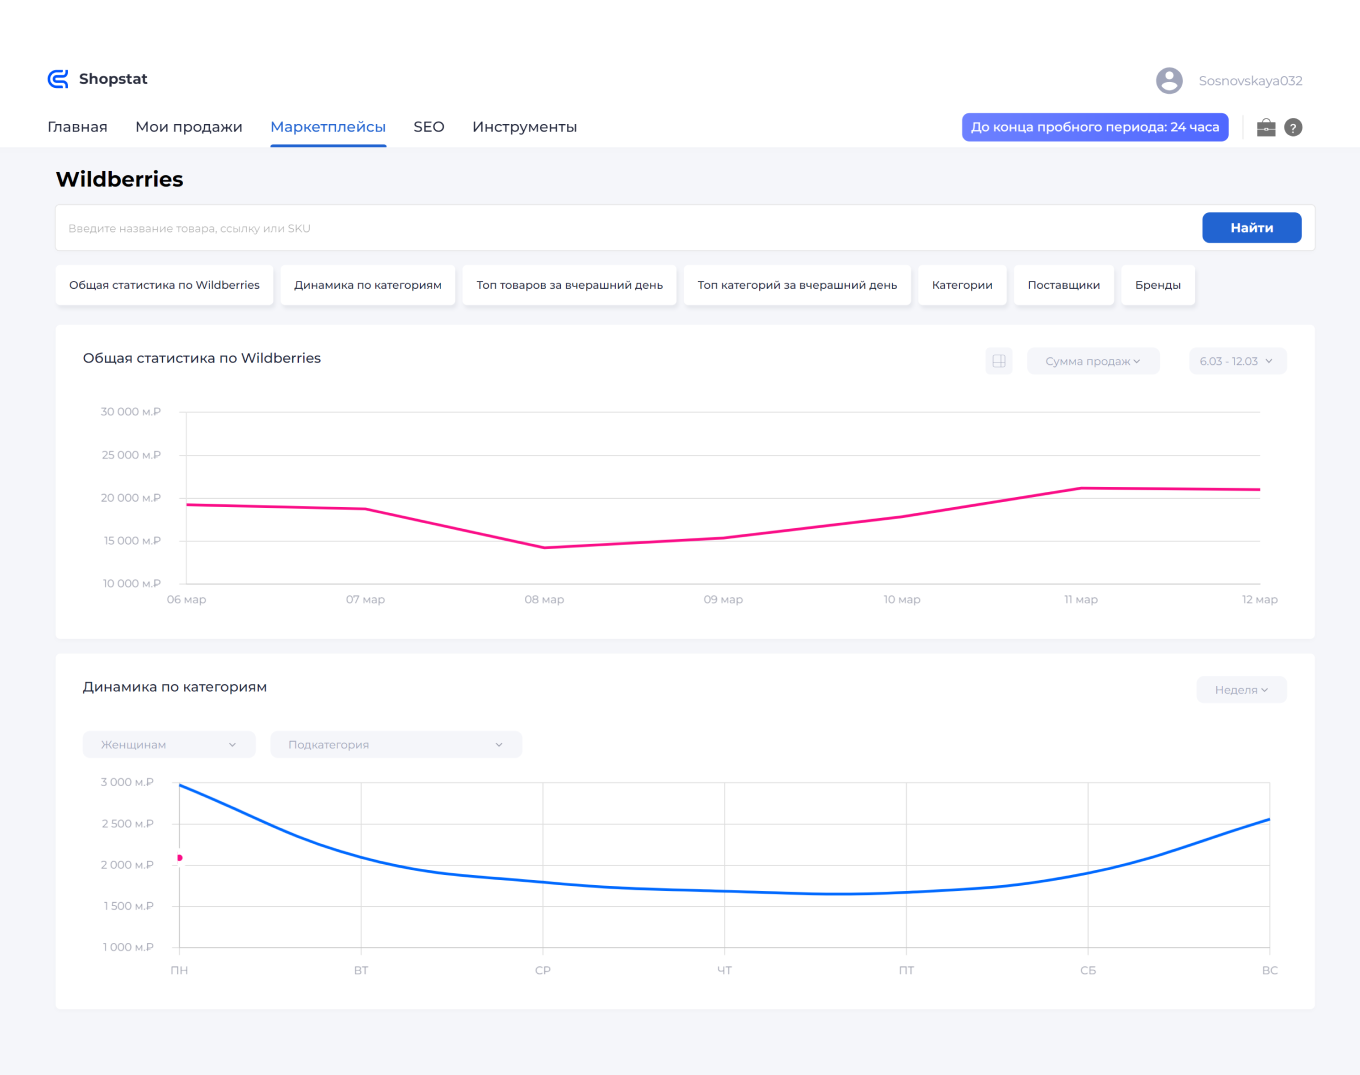Open the Инструменты section
This screenshot has height=1075, width=1360.
(x=524, y=127)
